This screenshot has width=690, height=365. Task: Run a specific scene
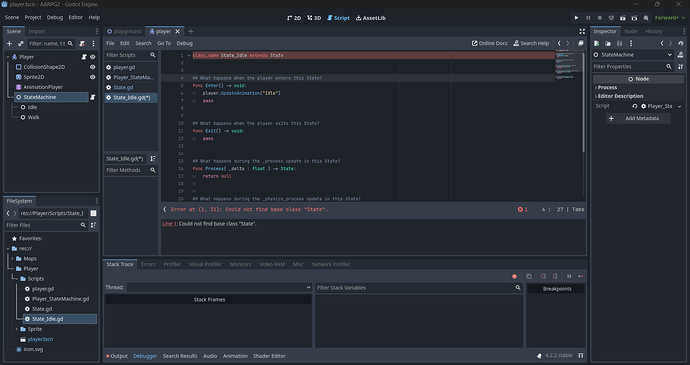click(x=634, y=18)
